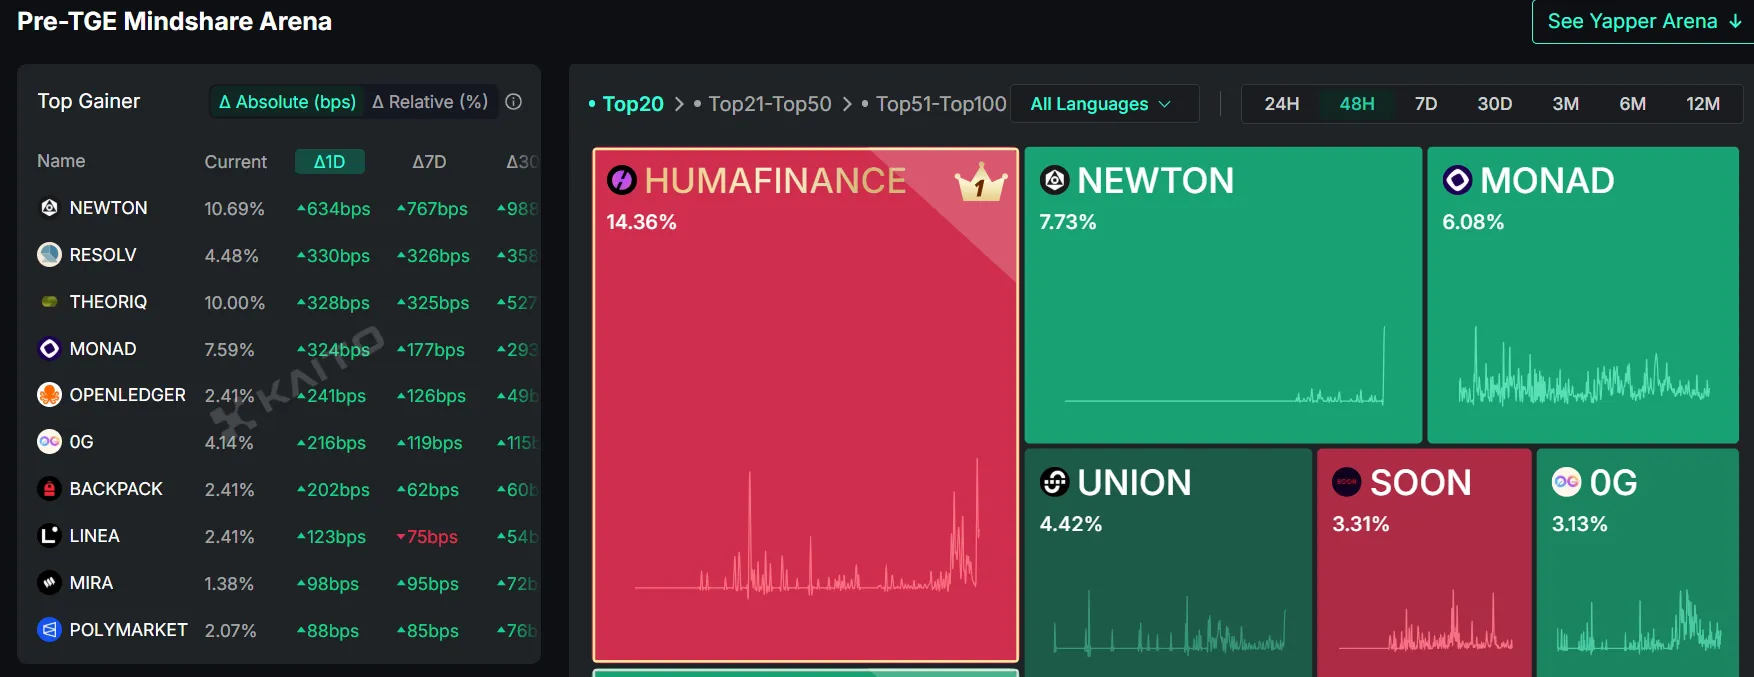Sort by Δ1D column
Viewport: 1754px width, 677px height.
tap(329, 161)
